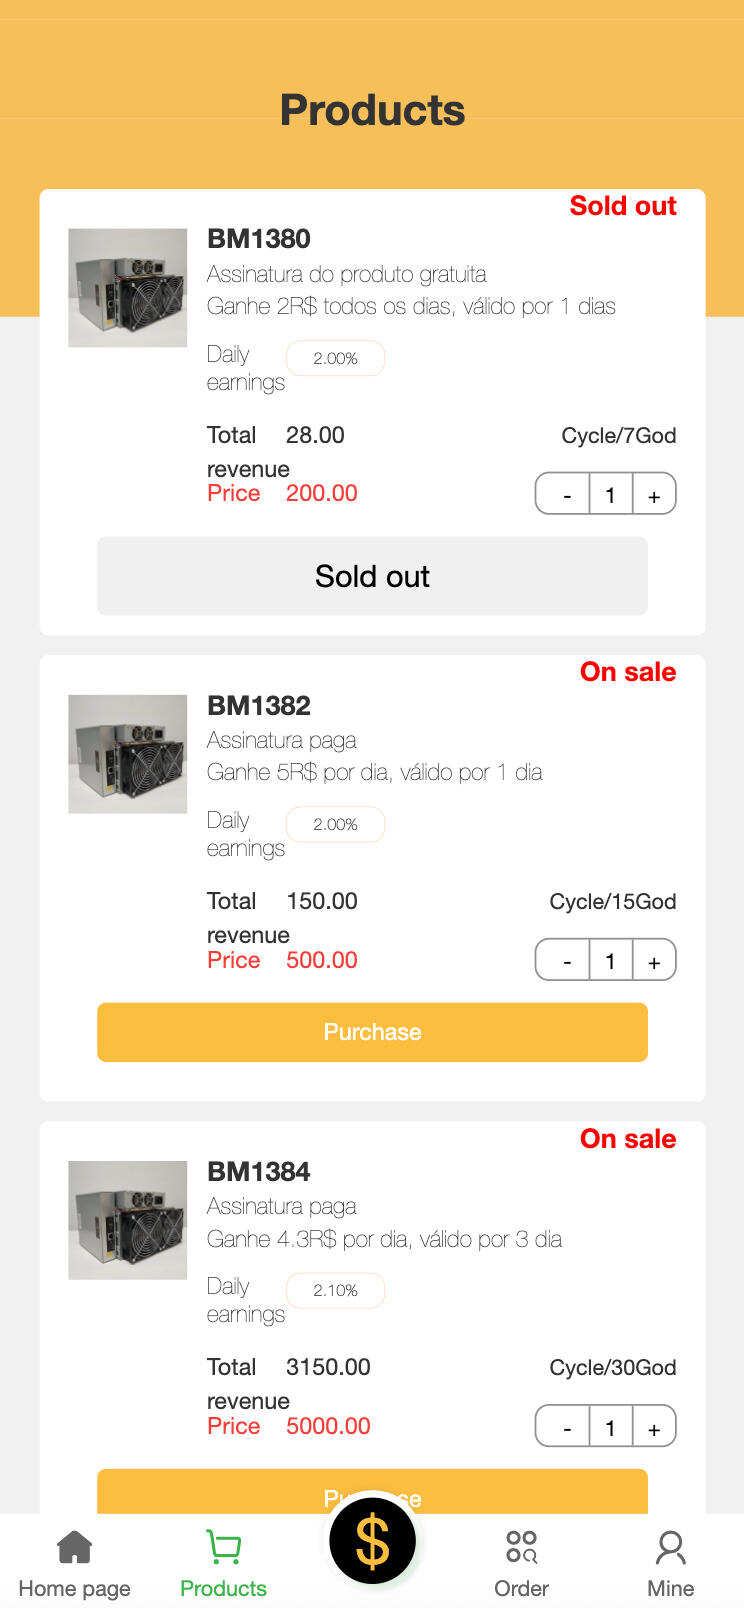Purchase the BM1382 product
The width and height of the screenshot is (744, 1608).
[x=372, y=1032]
